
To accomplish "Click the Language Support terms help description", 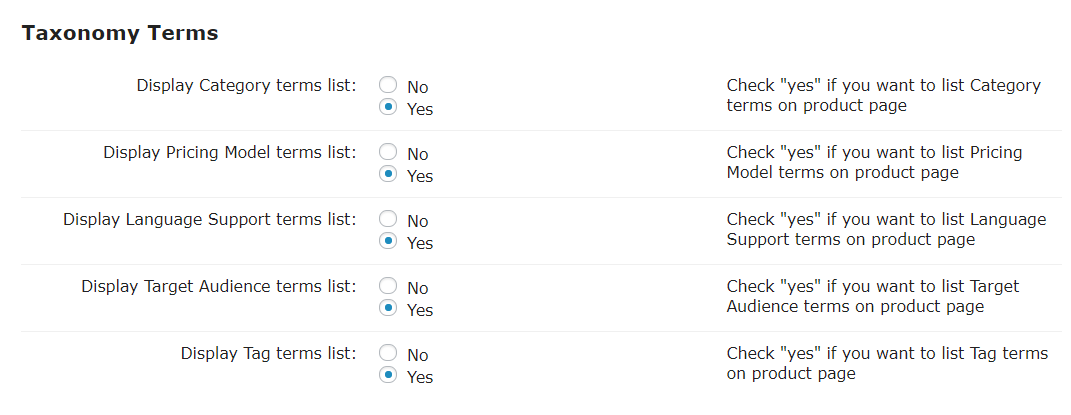I will pyautogui.click(x=886, y=229).
